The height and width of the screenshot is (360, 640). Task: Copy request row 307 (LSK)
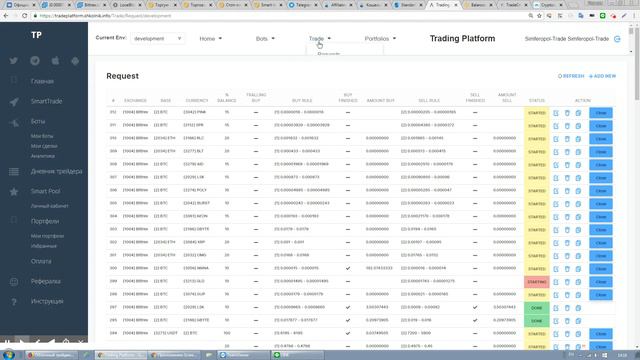578,178
